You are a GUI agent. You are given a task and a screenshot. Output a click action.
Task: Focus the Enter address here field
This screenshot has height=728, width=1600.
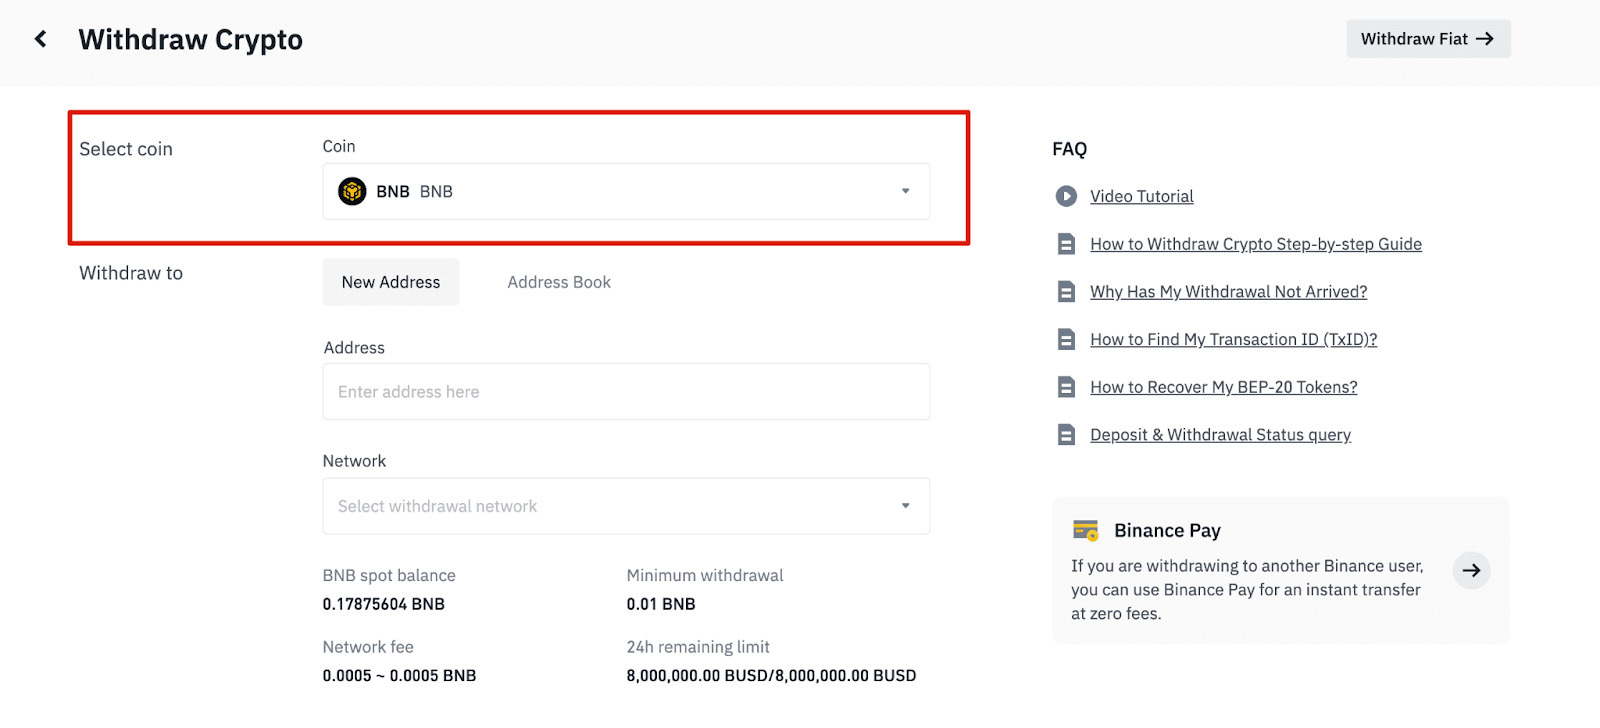coord(625,392)
